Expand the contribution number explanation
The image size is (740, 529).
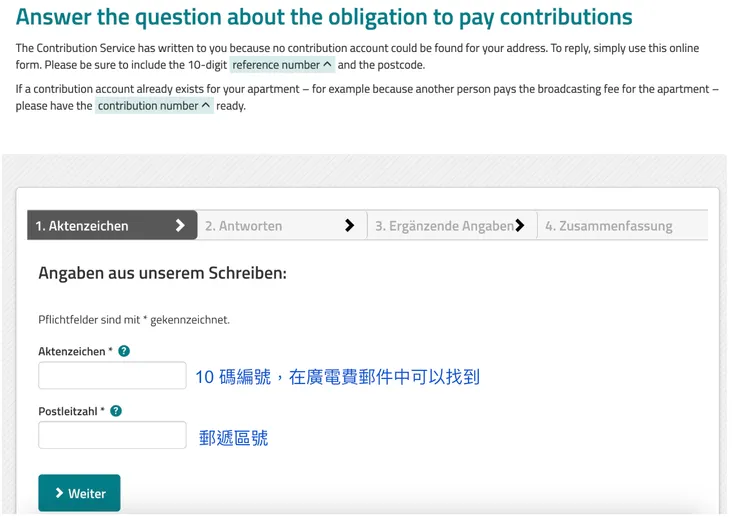click(154, 106)
